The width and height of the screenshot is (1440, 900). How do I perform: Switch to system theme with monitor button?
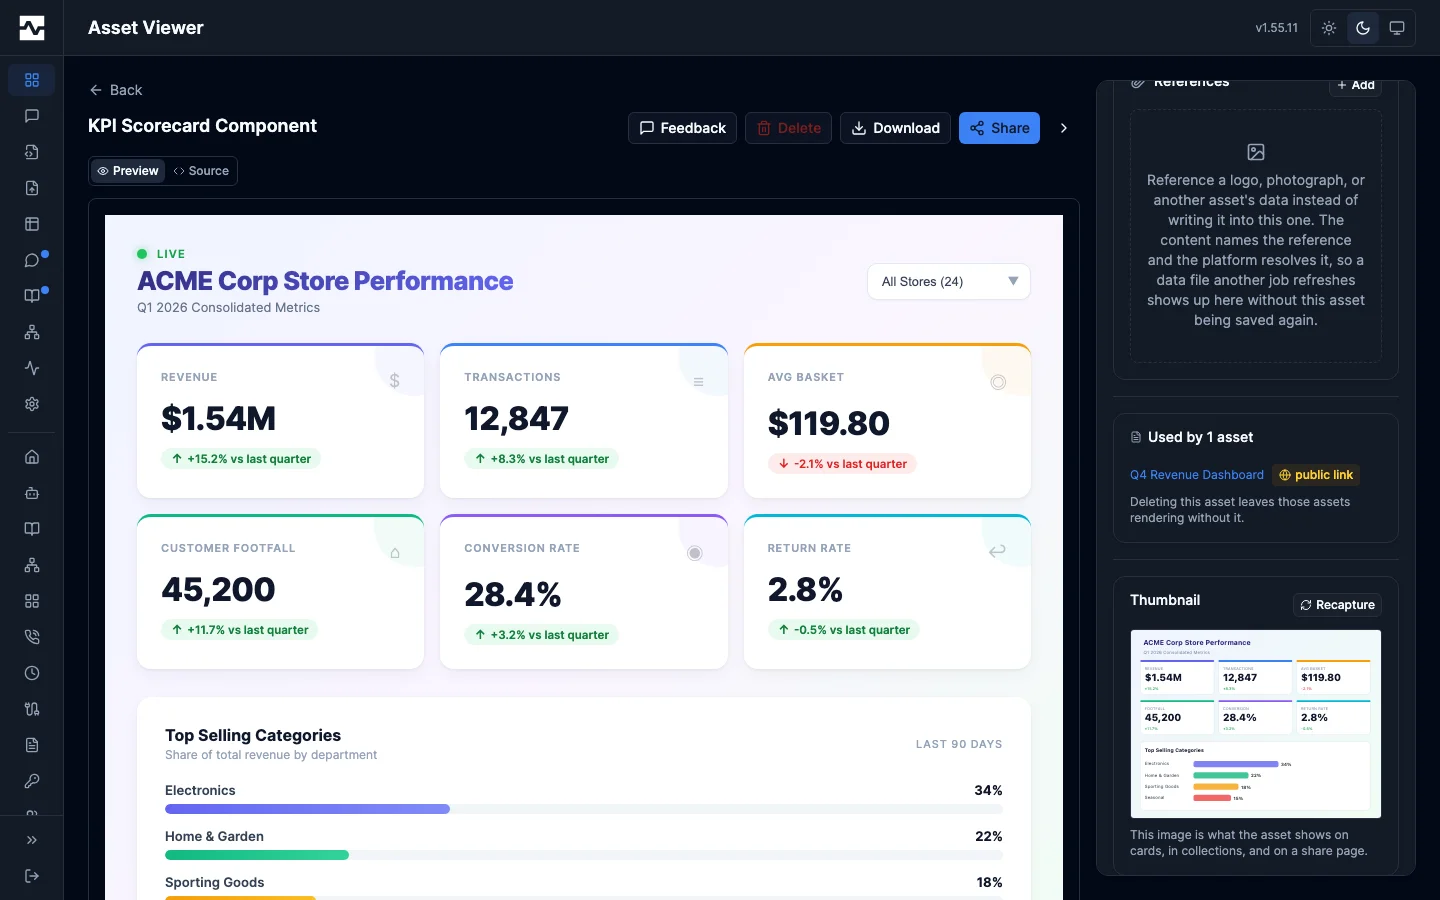(x=1397, y=28)
